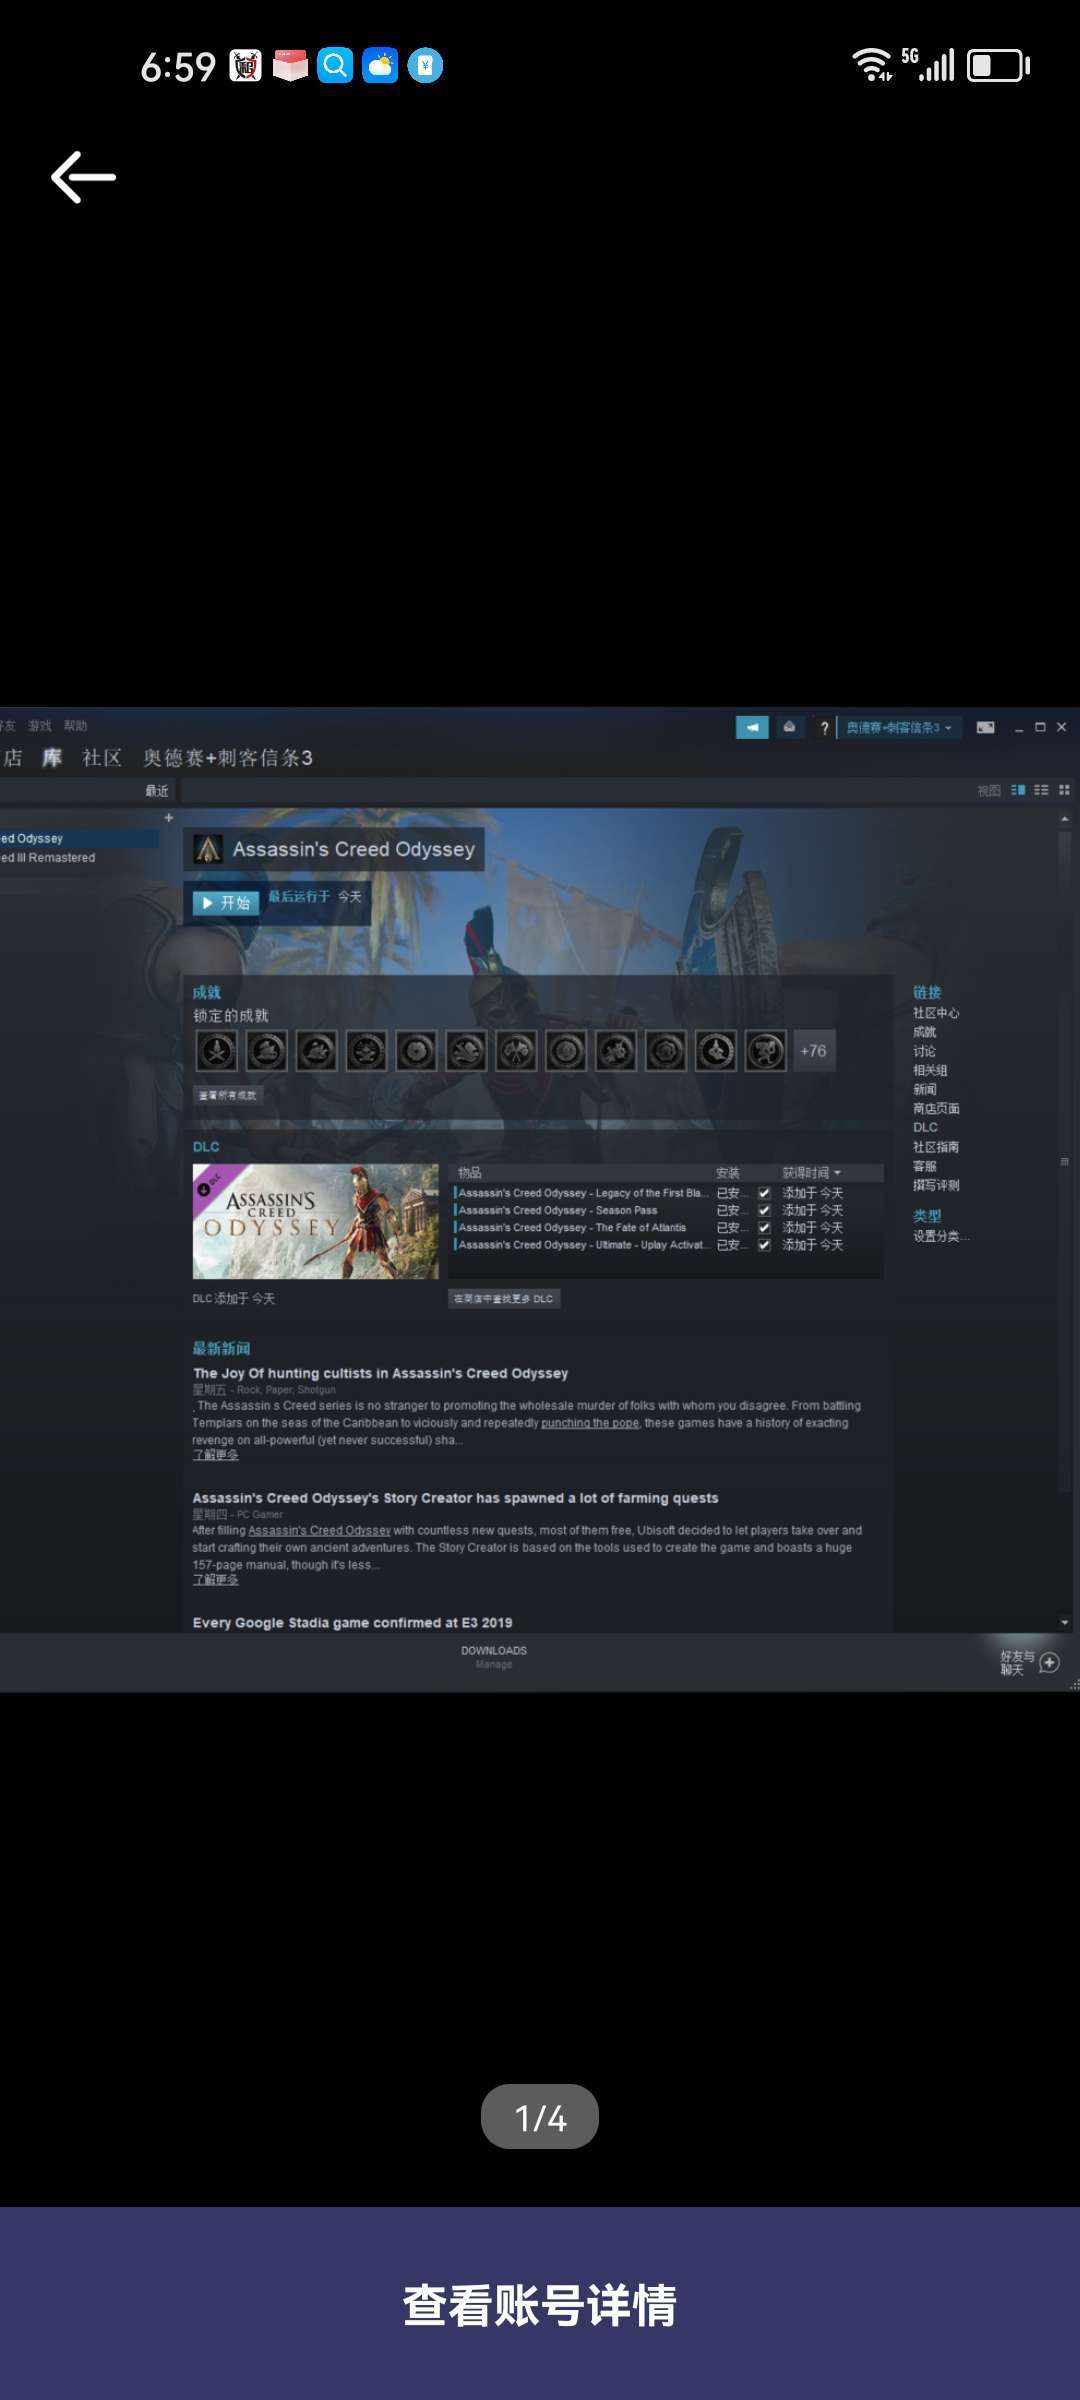Open the 讨论 link
Viewport: 1080px width, 2400px height.
pos(925,1051)
